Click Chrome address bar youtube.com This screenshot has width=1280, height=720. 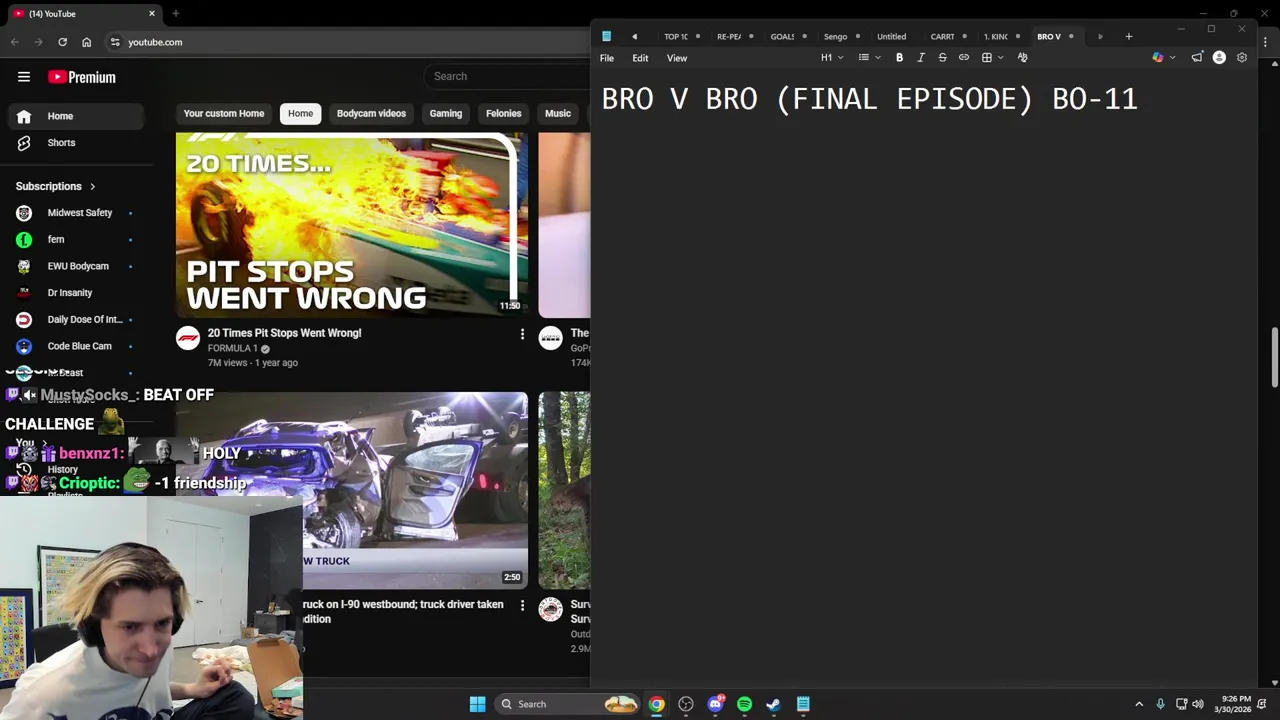[x=155, y=42]
